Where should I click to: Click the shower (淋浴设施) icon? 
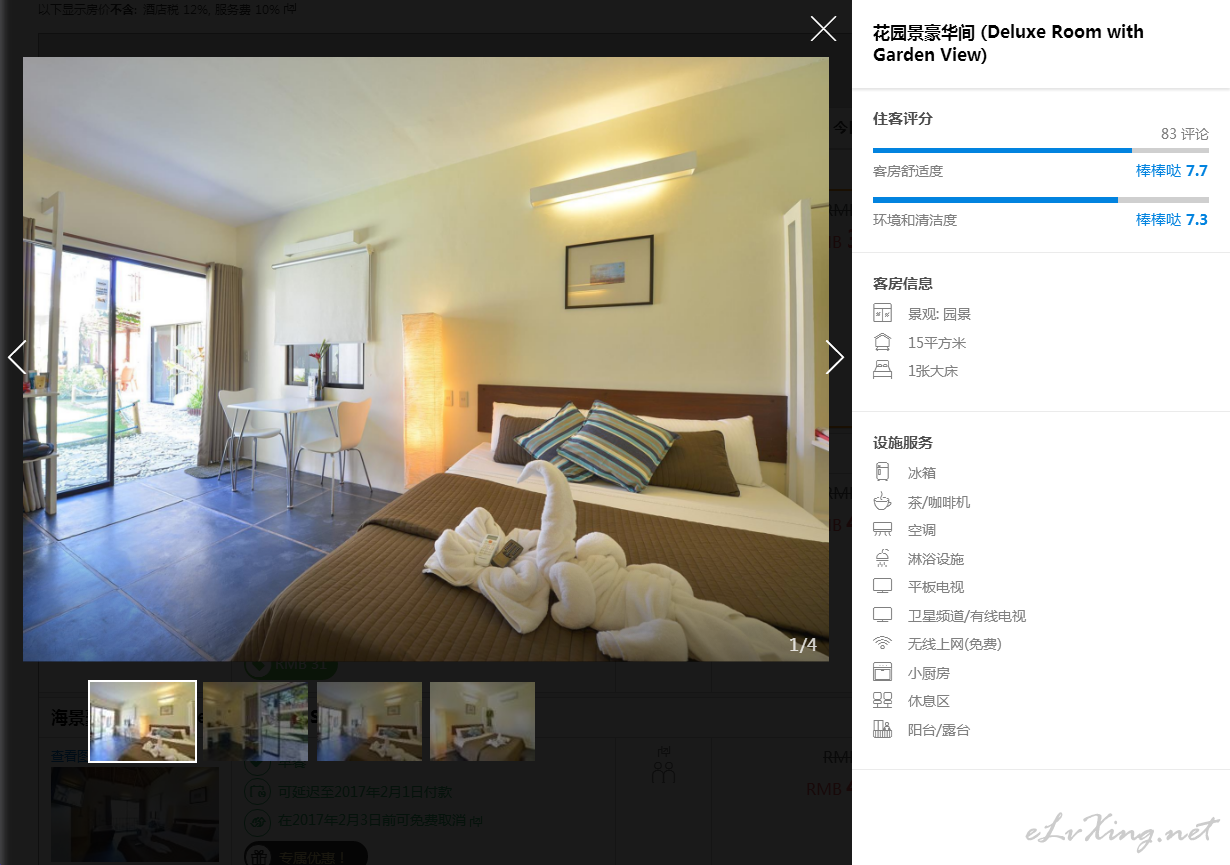(x=882, y=558)
